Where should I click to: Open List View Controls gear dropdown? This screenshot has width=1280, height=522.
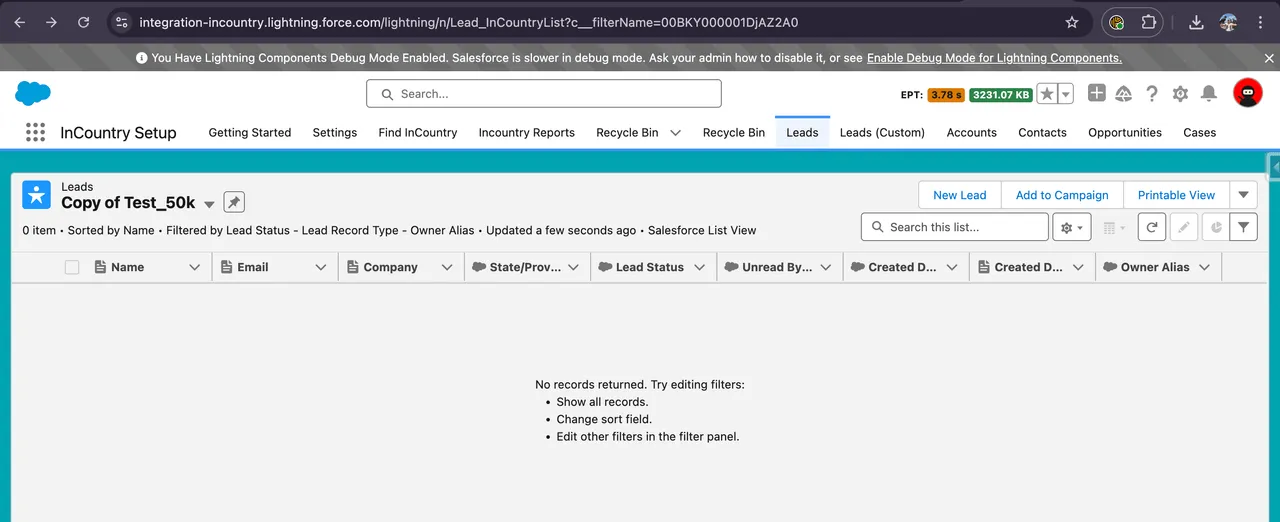point(1071,228)
